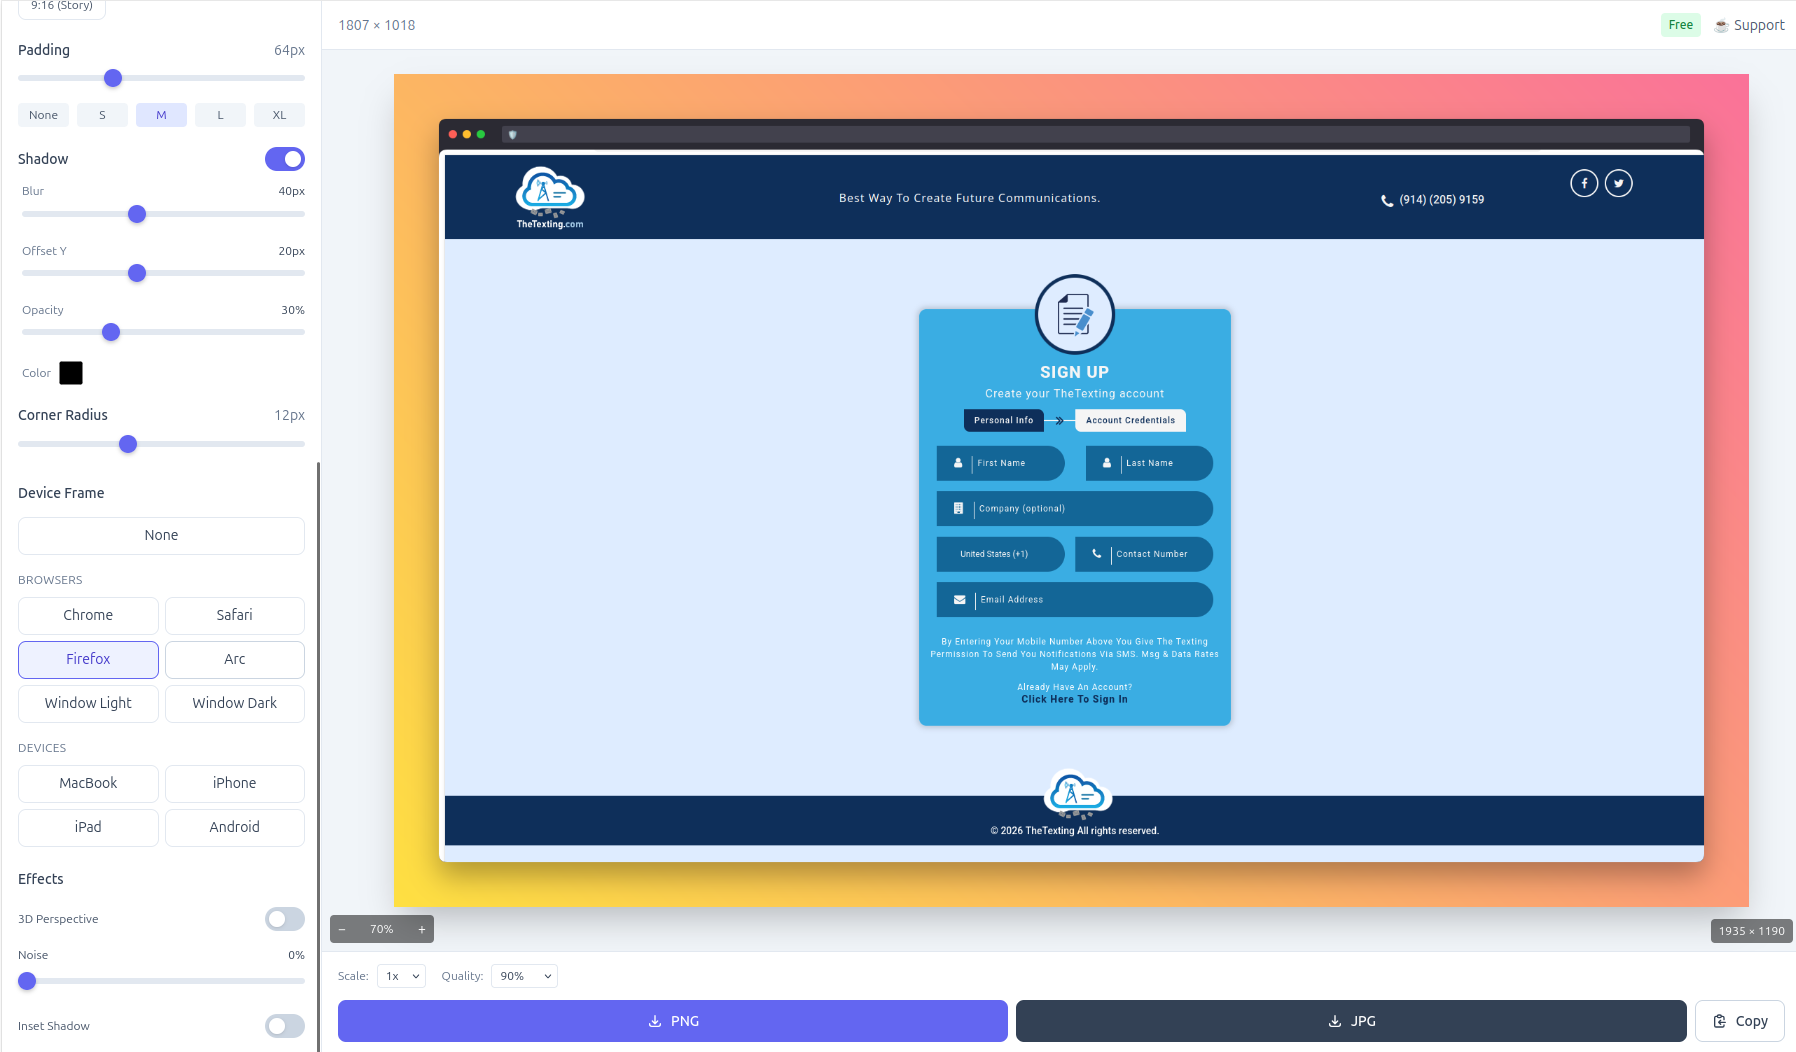
Task: Enable the 3D Perspective effect
Action: point(284,919)
